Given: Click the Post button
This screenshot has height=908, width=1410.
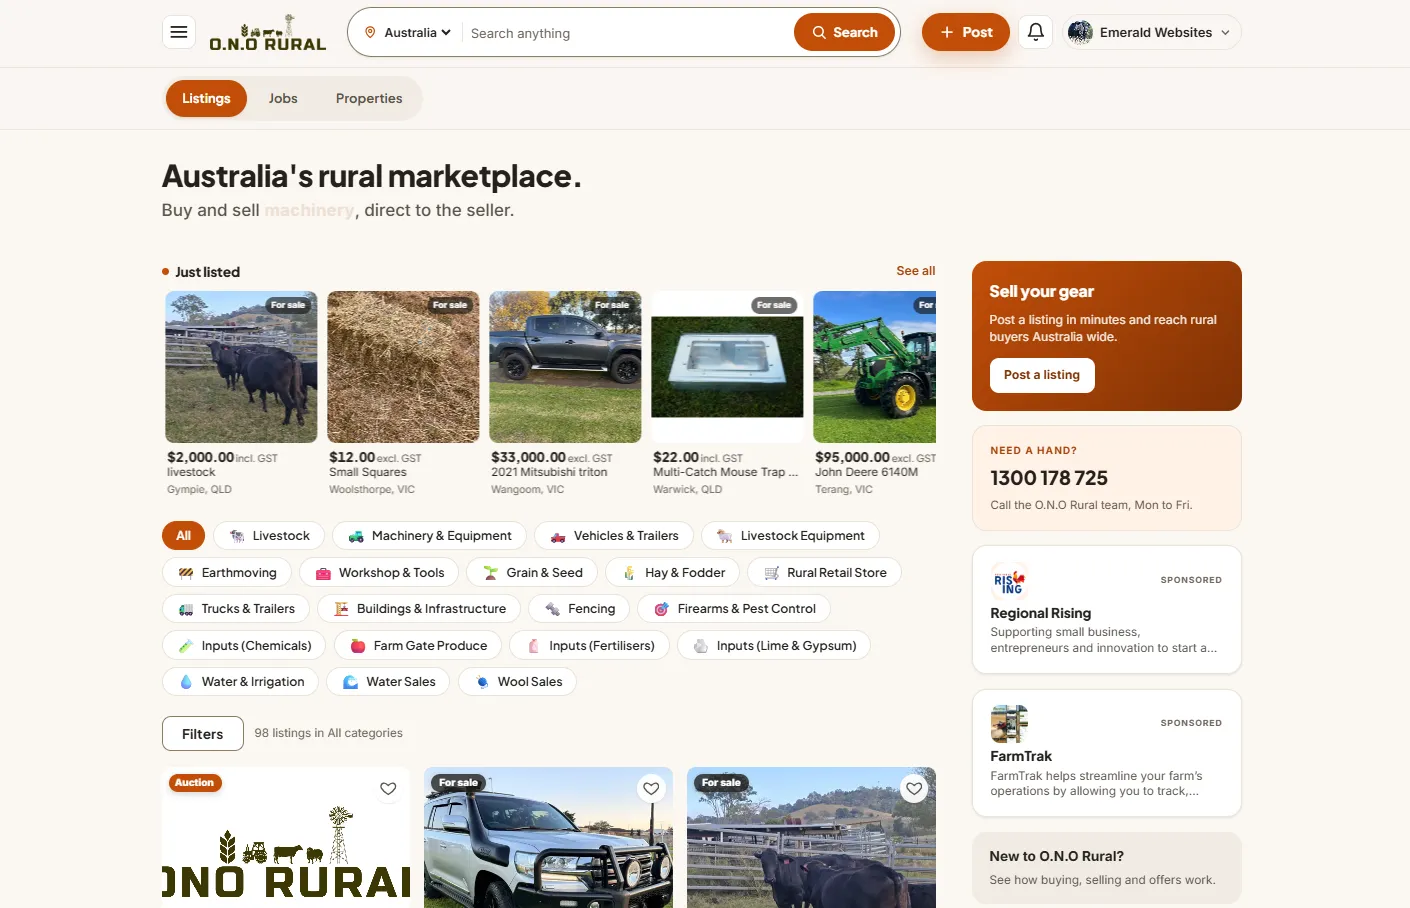Looking at the screenshot, I should click(x=966, y=32).
